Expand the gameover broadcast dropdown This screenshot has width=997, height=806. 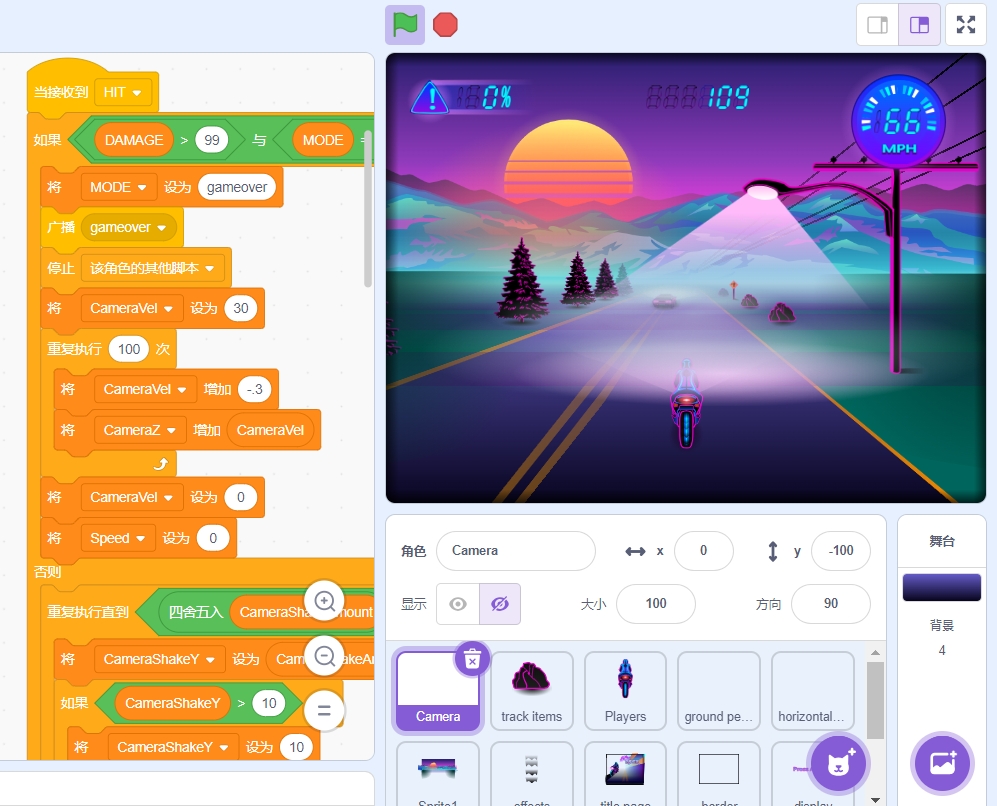[161, 228]
